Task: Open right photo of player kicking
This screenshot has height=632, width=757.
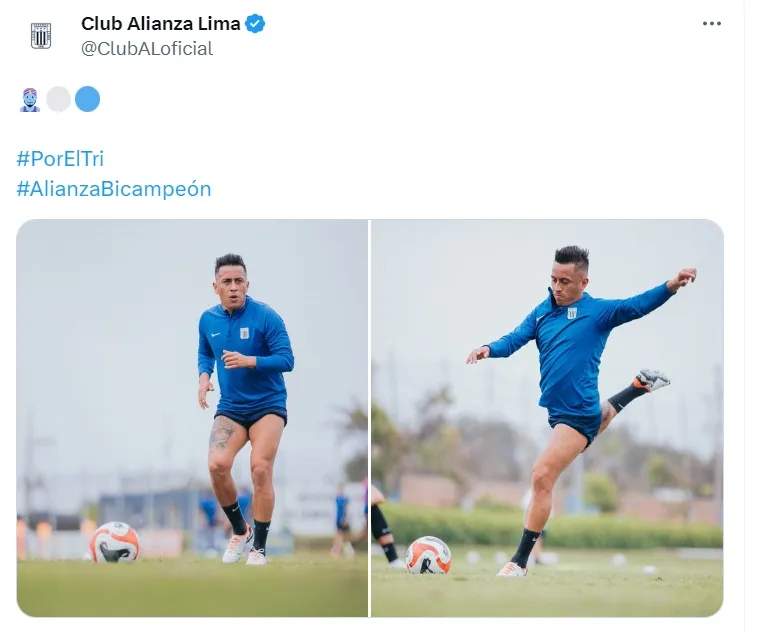Action: (547, 418)
